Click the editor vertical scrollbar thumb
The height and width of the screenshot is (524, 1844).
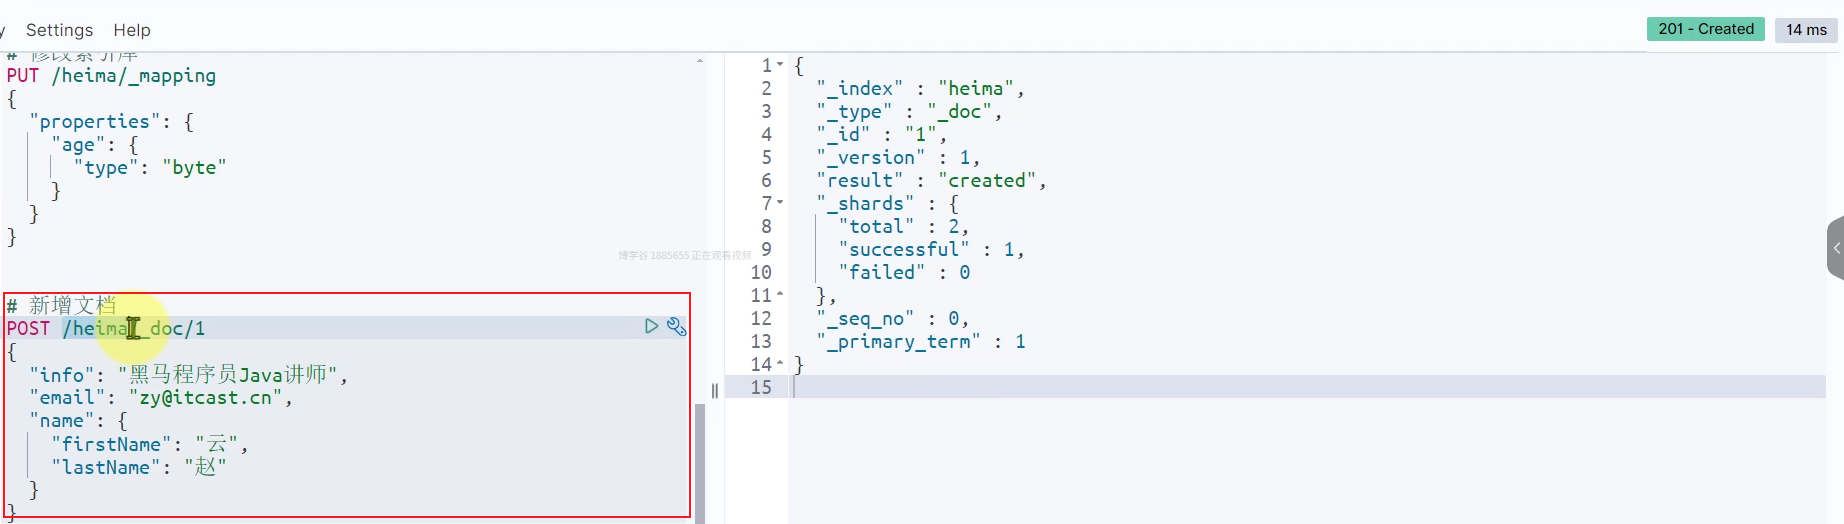click(x=700, y=463)
